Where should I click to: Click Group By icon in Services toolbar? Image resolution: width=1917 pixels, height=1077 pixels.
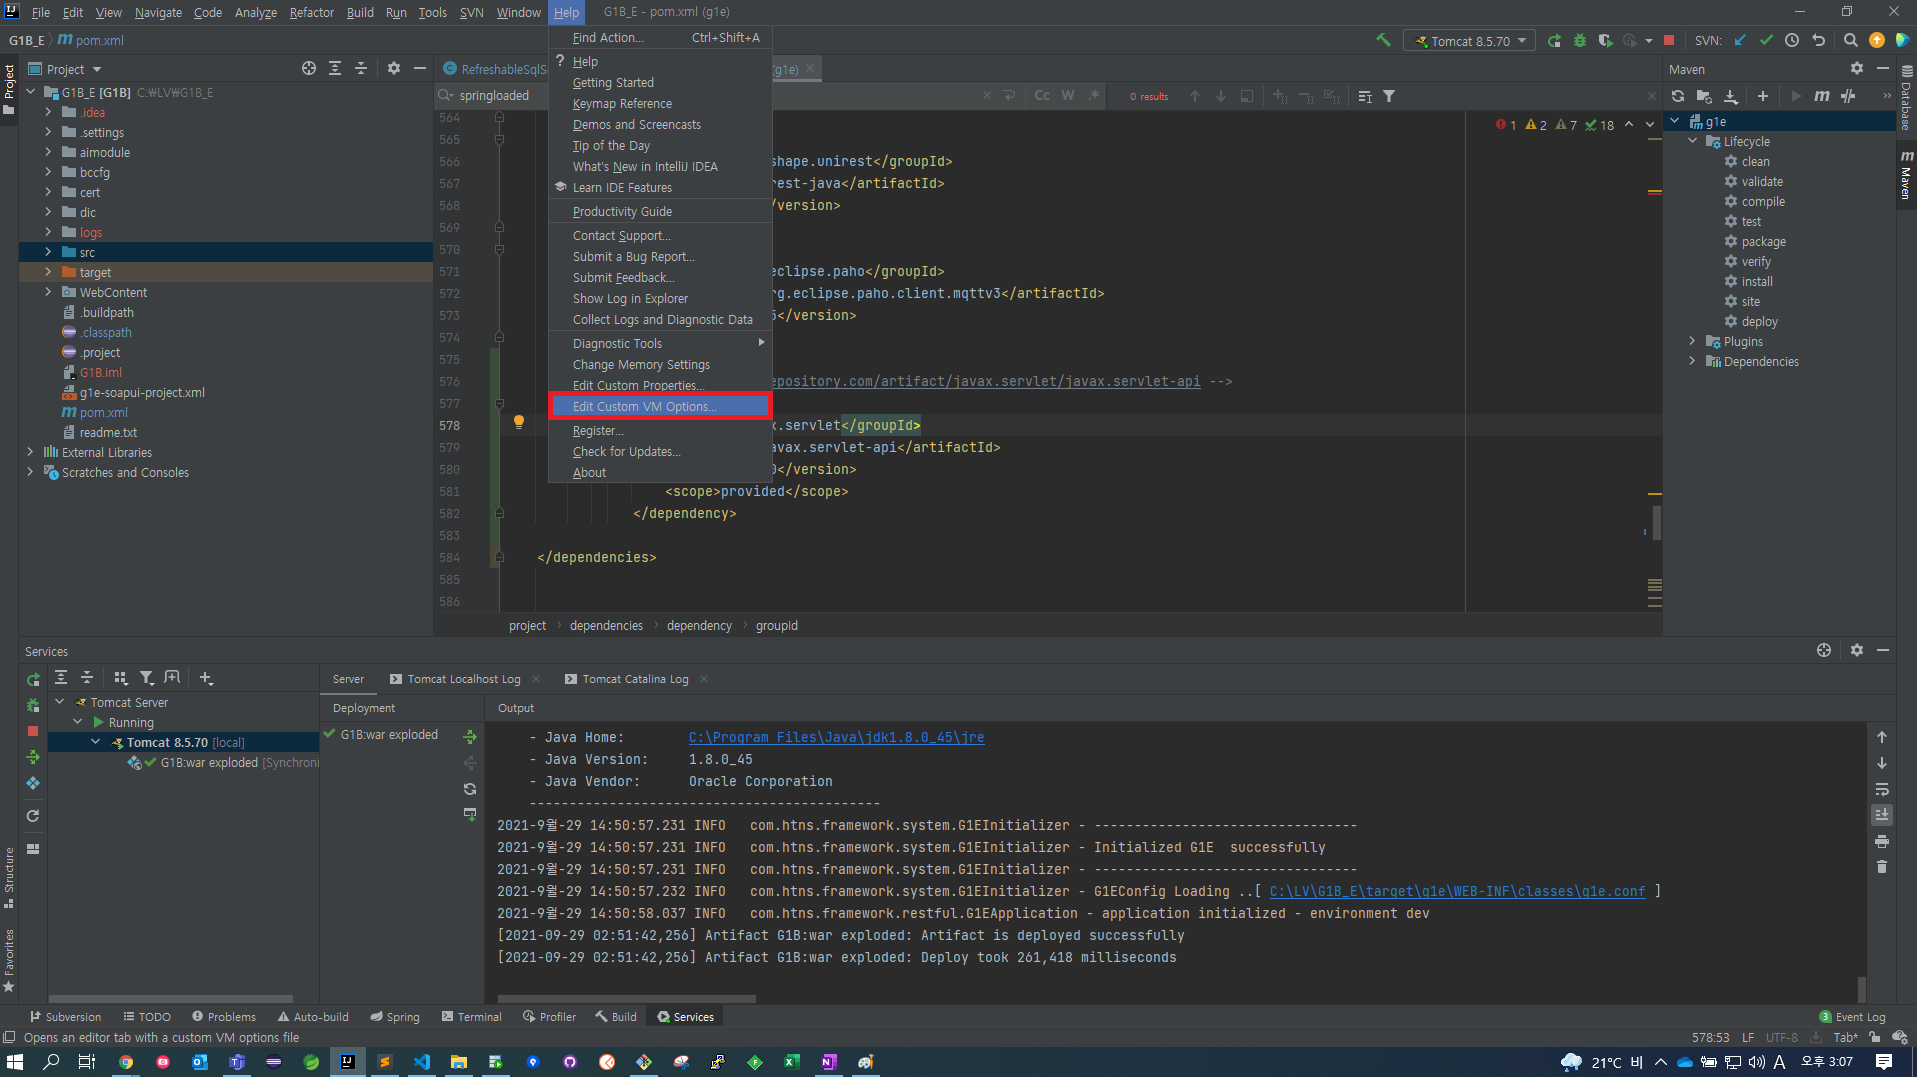click(121, 678)
